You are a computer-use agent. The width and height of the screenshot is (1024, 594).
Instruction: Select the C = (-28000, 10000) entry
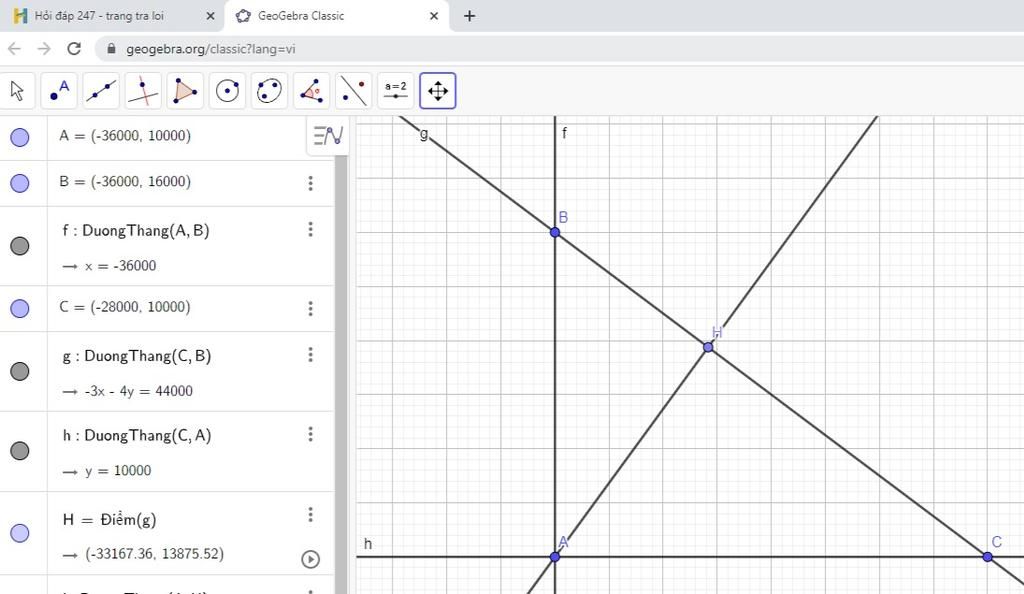tap(125, 307)
